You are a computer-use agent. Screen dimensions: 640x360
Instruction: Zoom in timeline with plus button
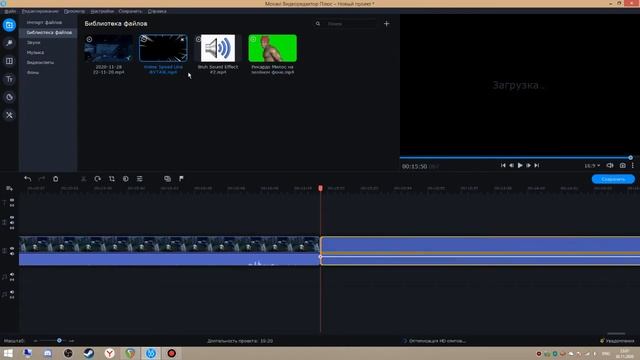(x=71, y=340)
